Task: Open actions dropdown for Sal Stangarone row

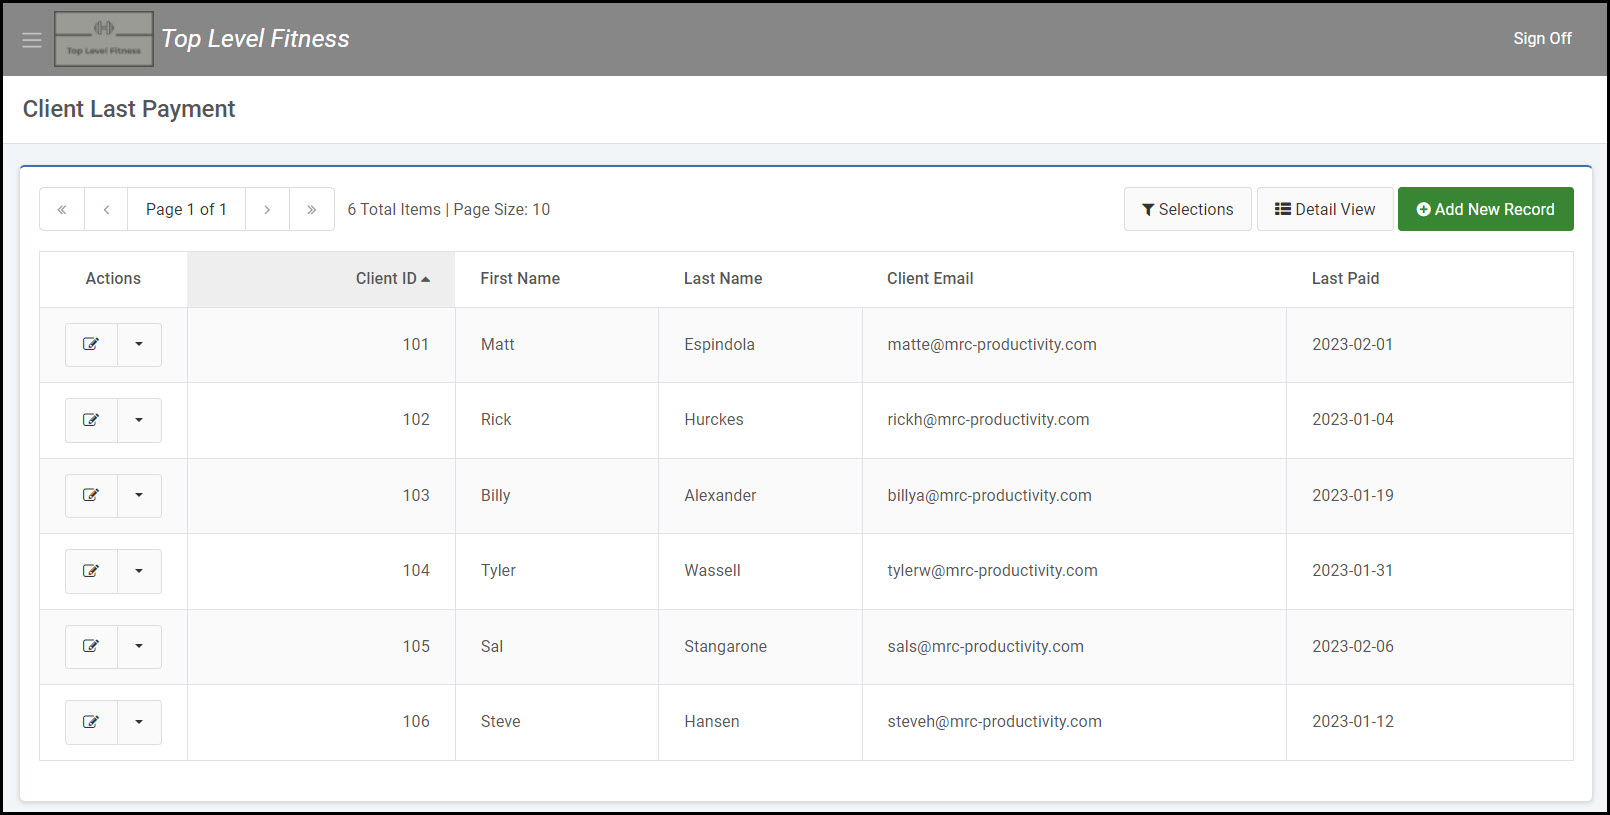Action: (139, 646)
